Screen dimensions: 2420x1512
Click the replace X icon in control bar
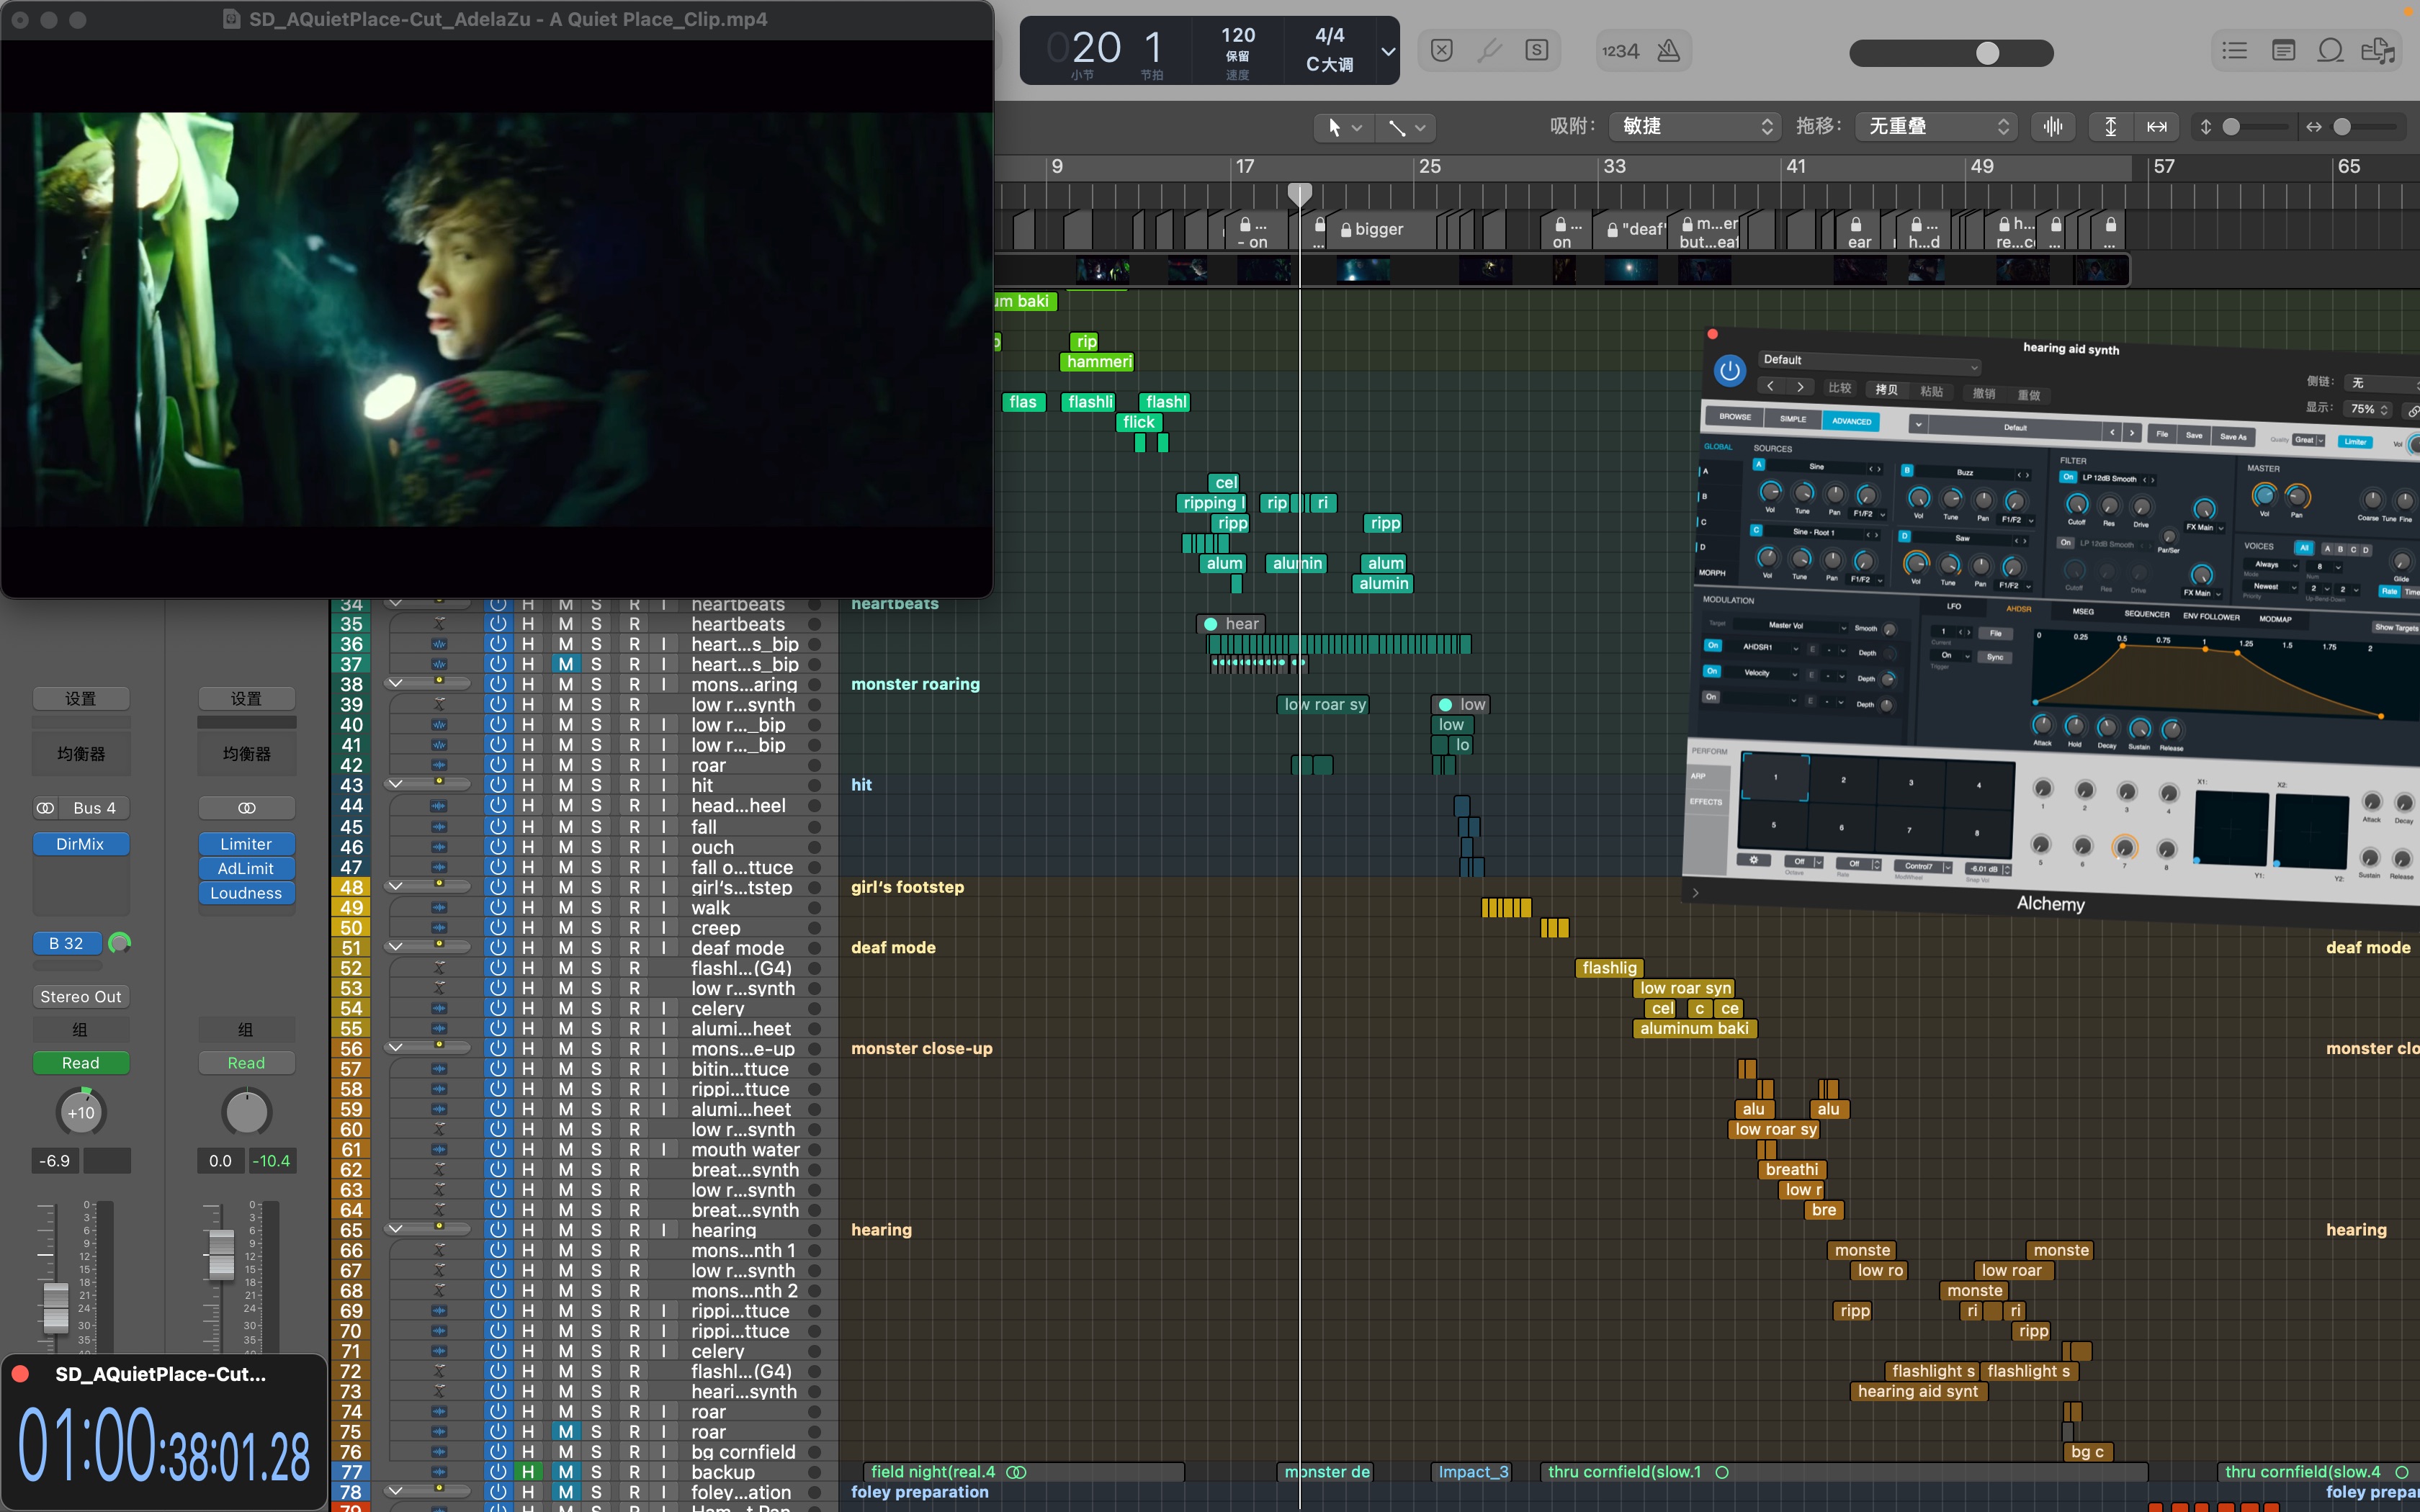coord(1442,50)
